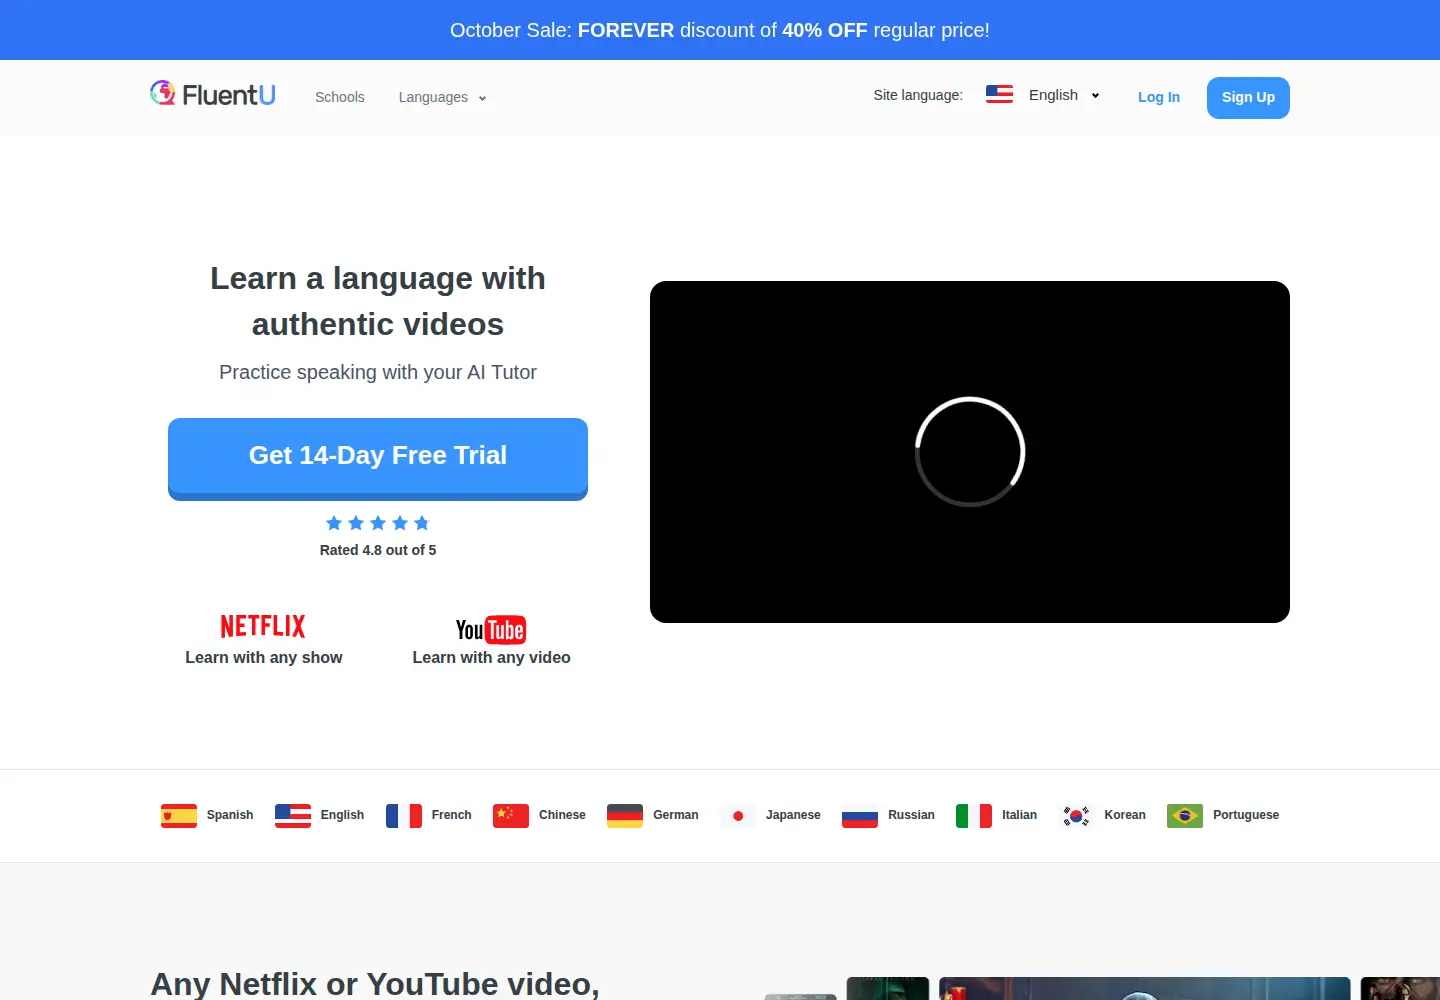The width and height of the screenshot is (1440, 1000).
Task: Open the Russian language text link
Action: (911, 815)
